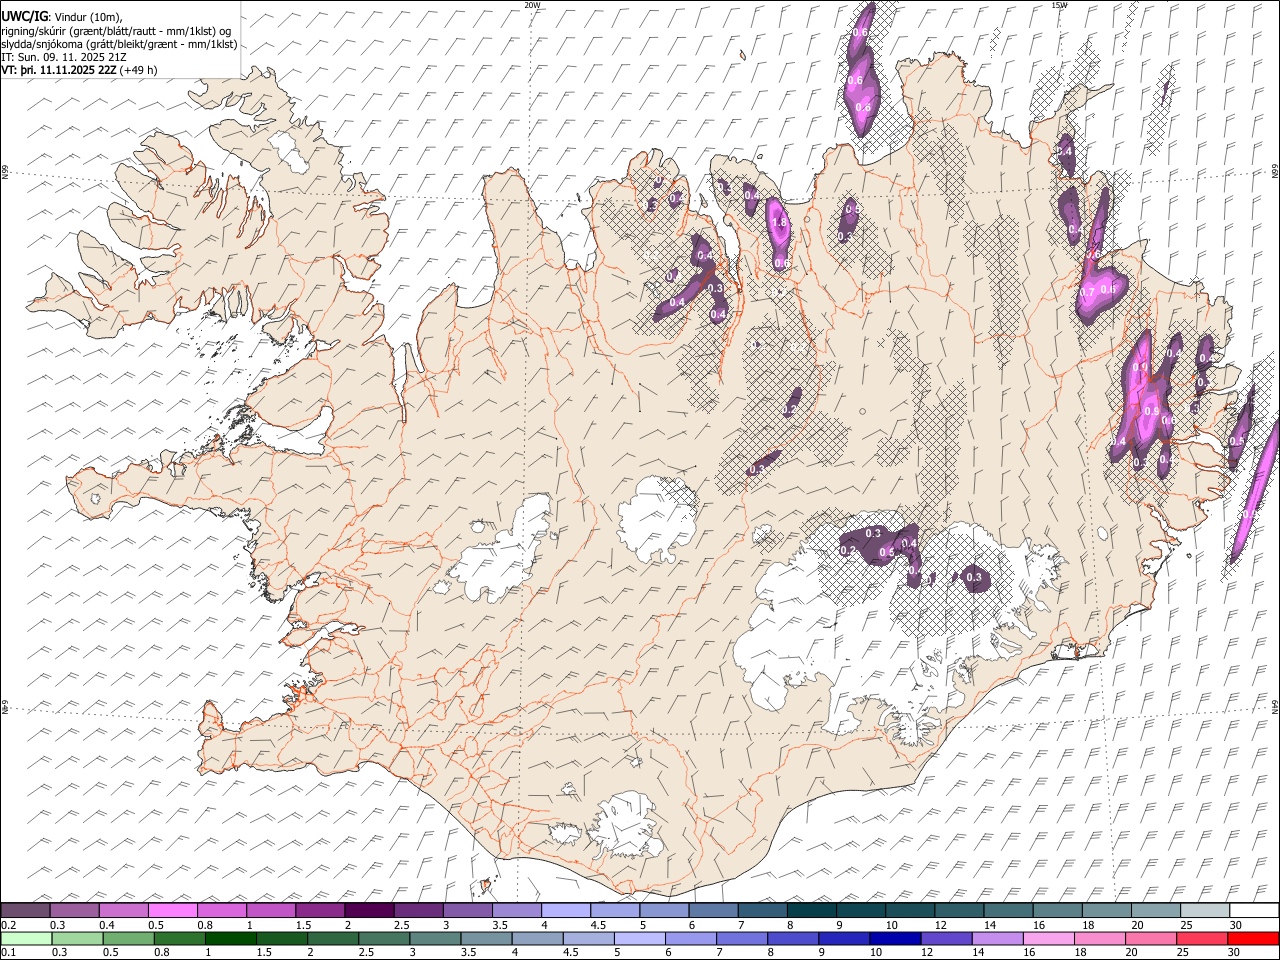Pick the violet 12 swatch in the lower row
Screen dimensions: 1280x960
[x=945, y=938]
